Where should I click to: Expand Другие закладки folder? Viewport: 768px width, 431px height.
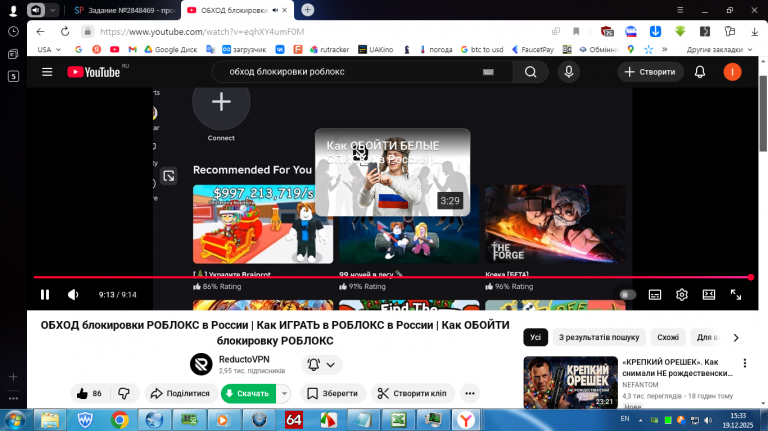[719, 49]
